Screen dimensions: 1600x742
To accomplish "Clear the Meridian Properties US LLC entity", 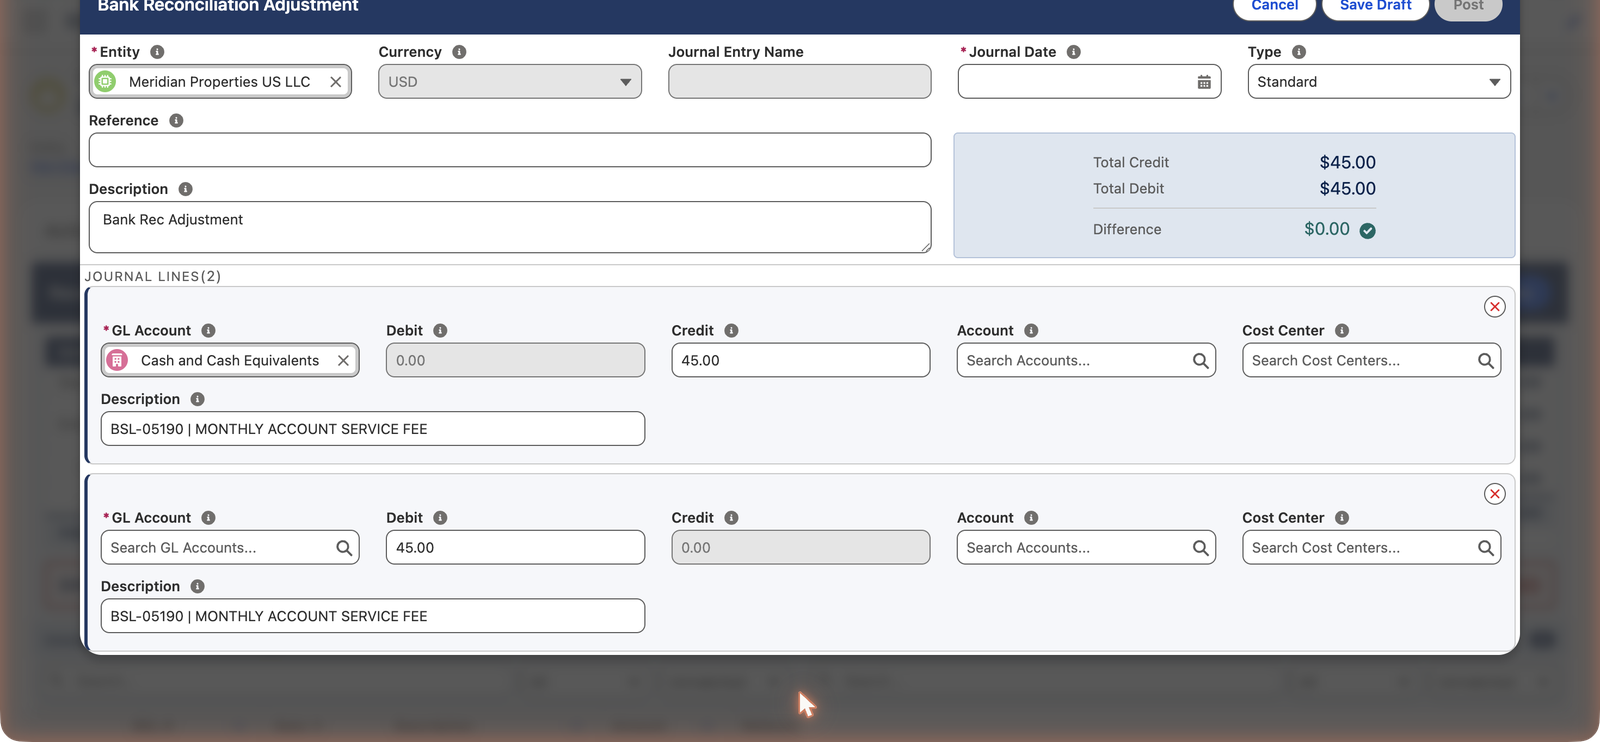I will tap(336, 82).
